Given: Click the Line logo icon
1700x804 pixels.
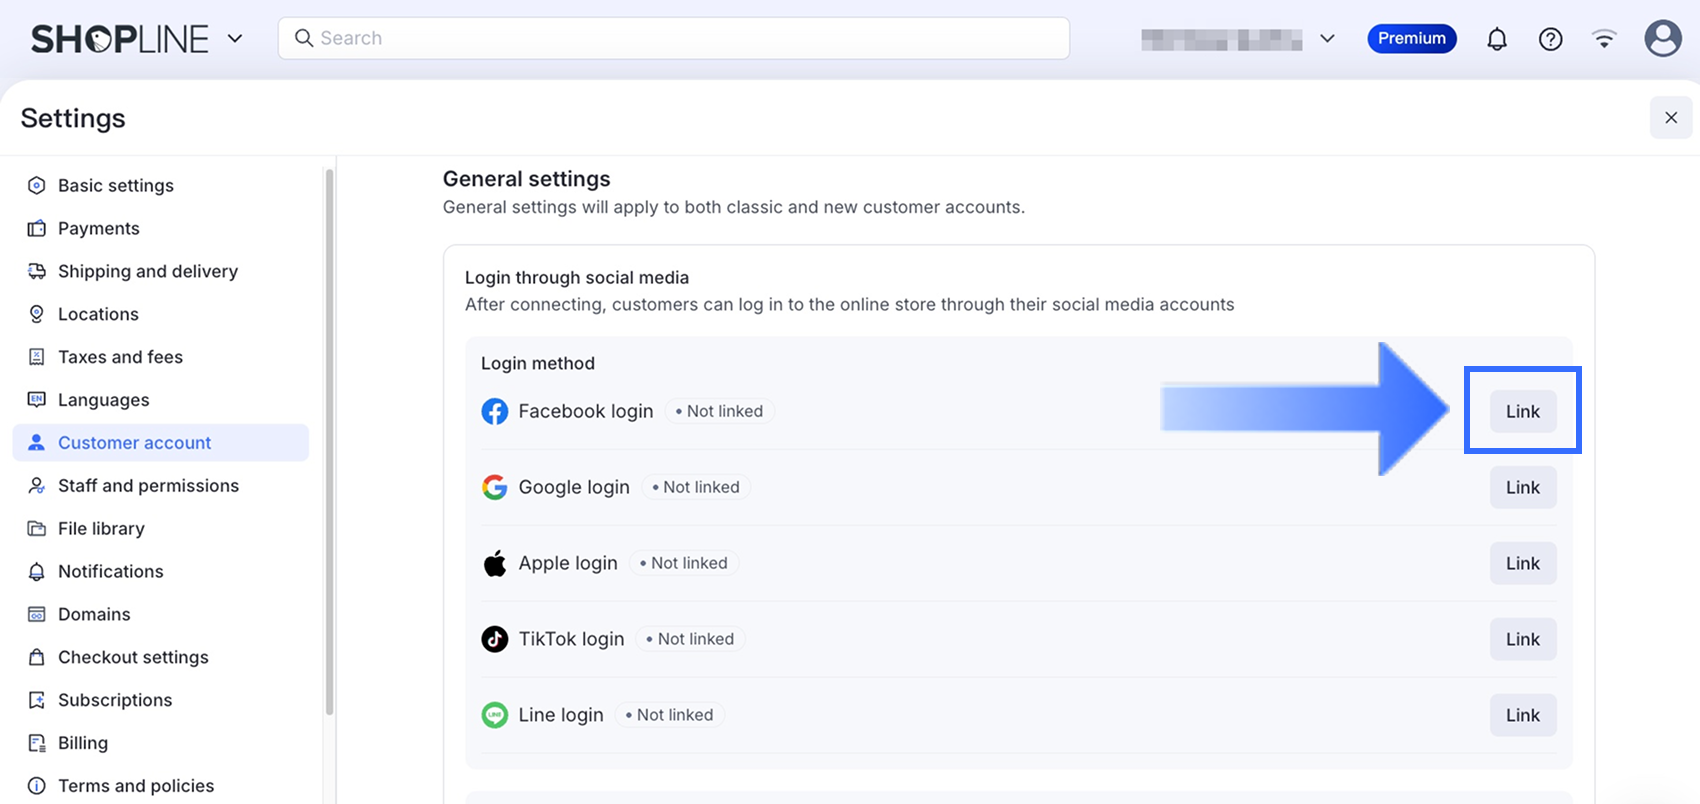Looking at the screenshot, I should coord(494,715).
